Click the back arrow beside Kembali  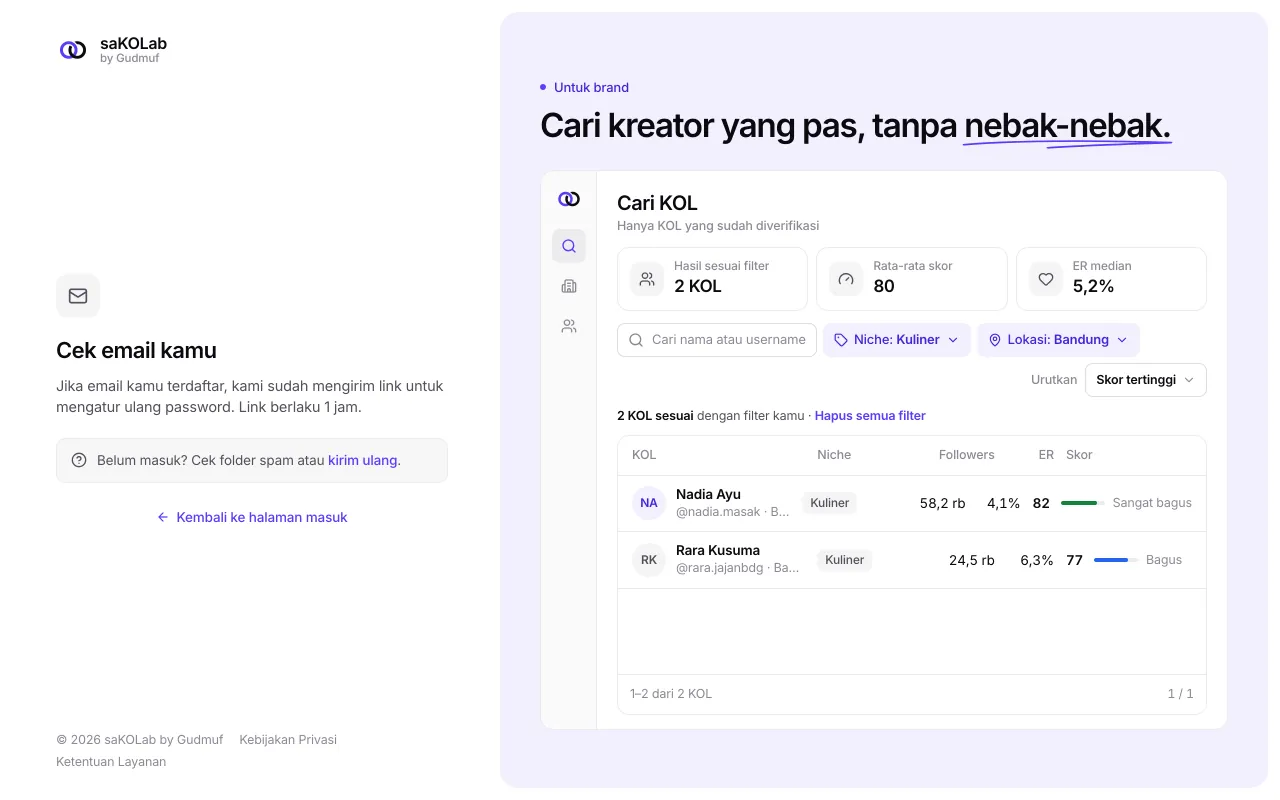click(x=163, y=517)
